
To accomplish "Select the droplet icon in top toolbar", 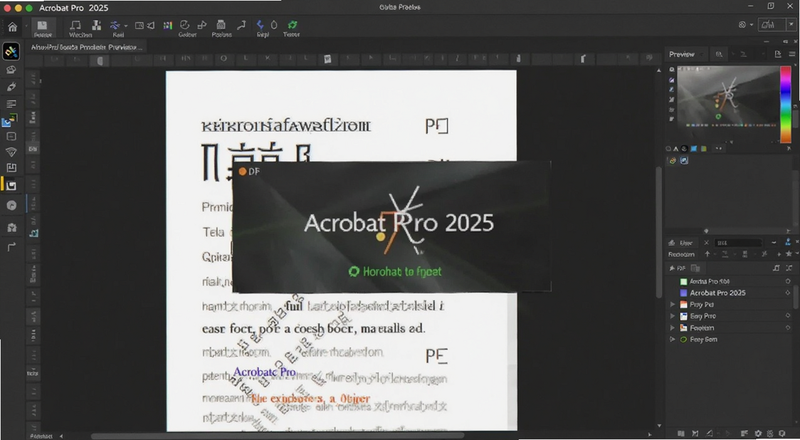I will tap(274, 25).
